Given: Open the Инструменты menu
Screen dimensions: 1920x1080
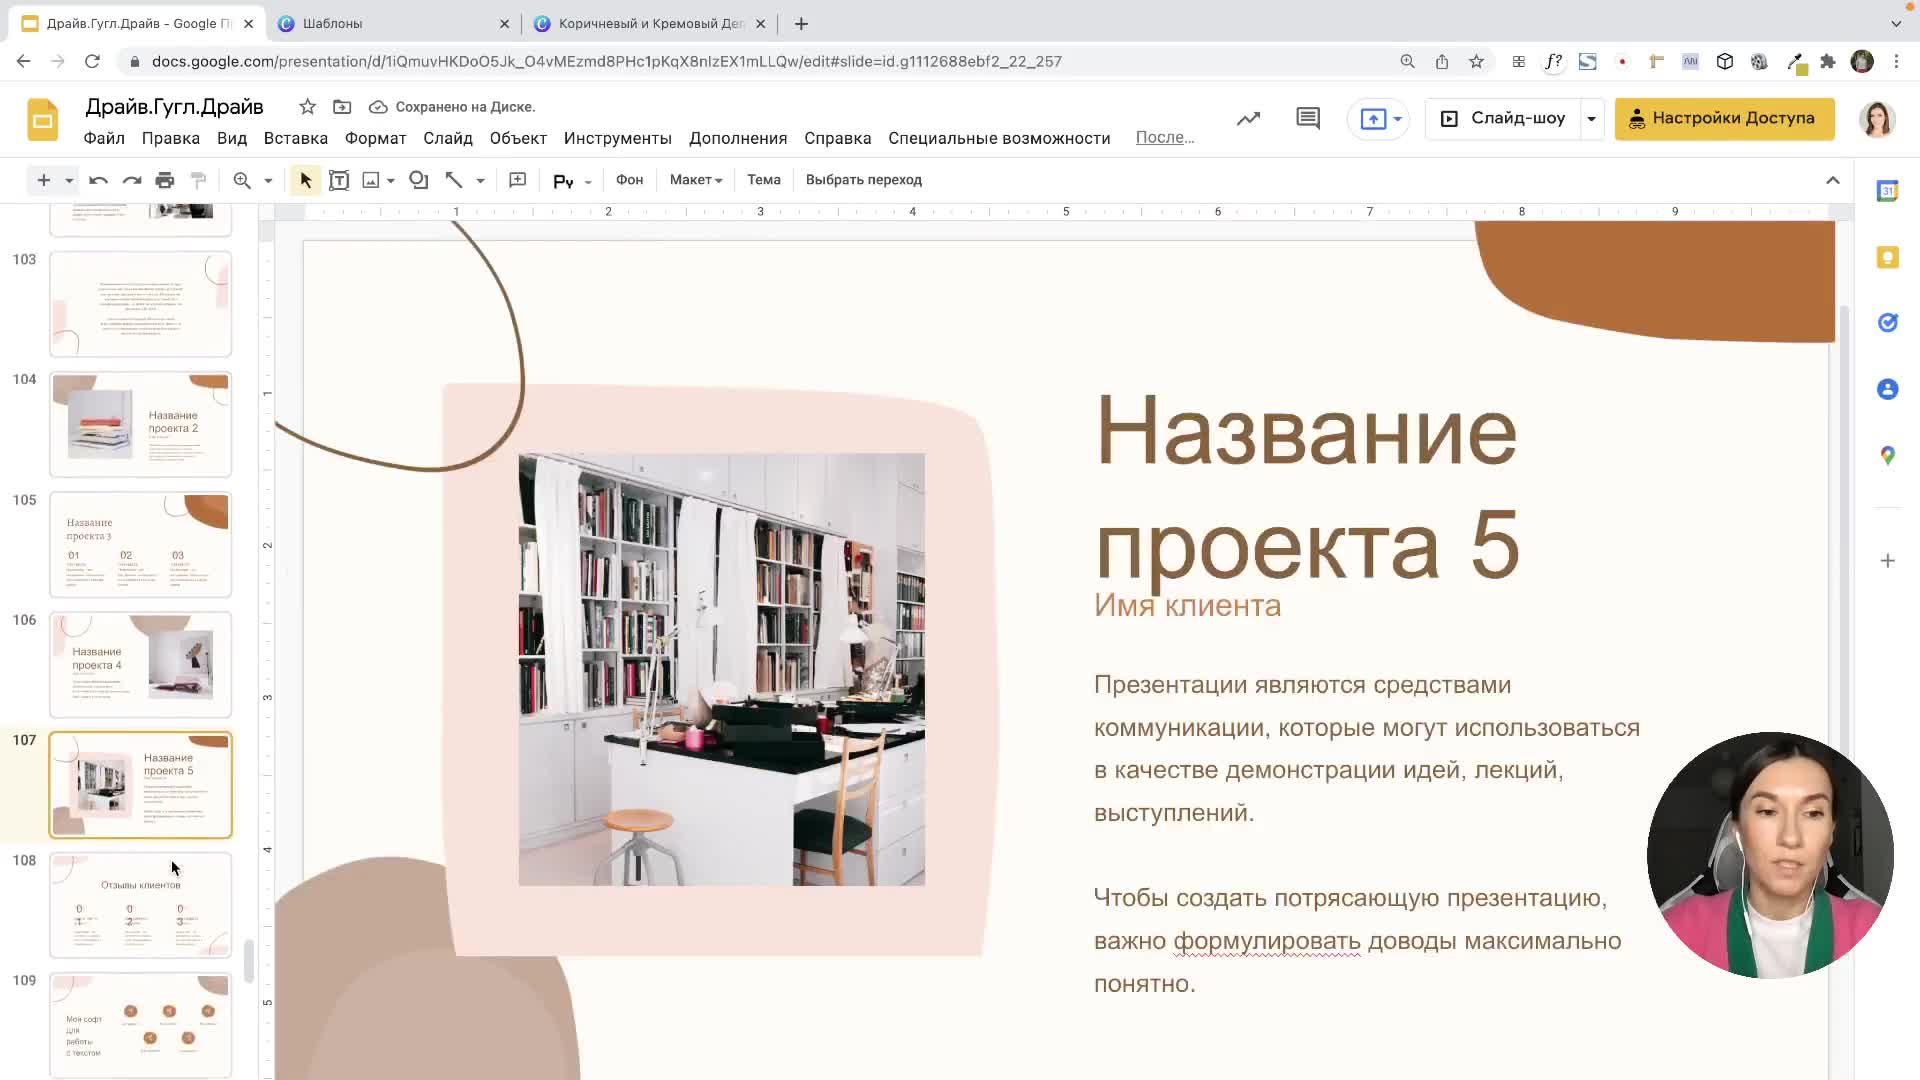Looking at the screenshot, I should tap(618, 138).
